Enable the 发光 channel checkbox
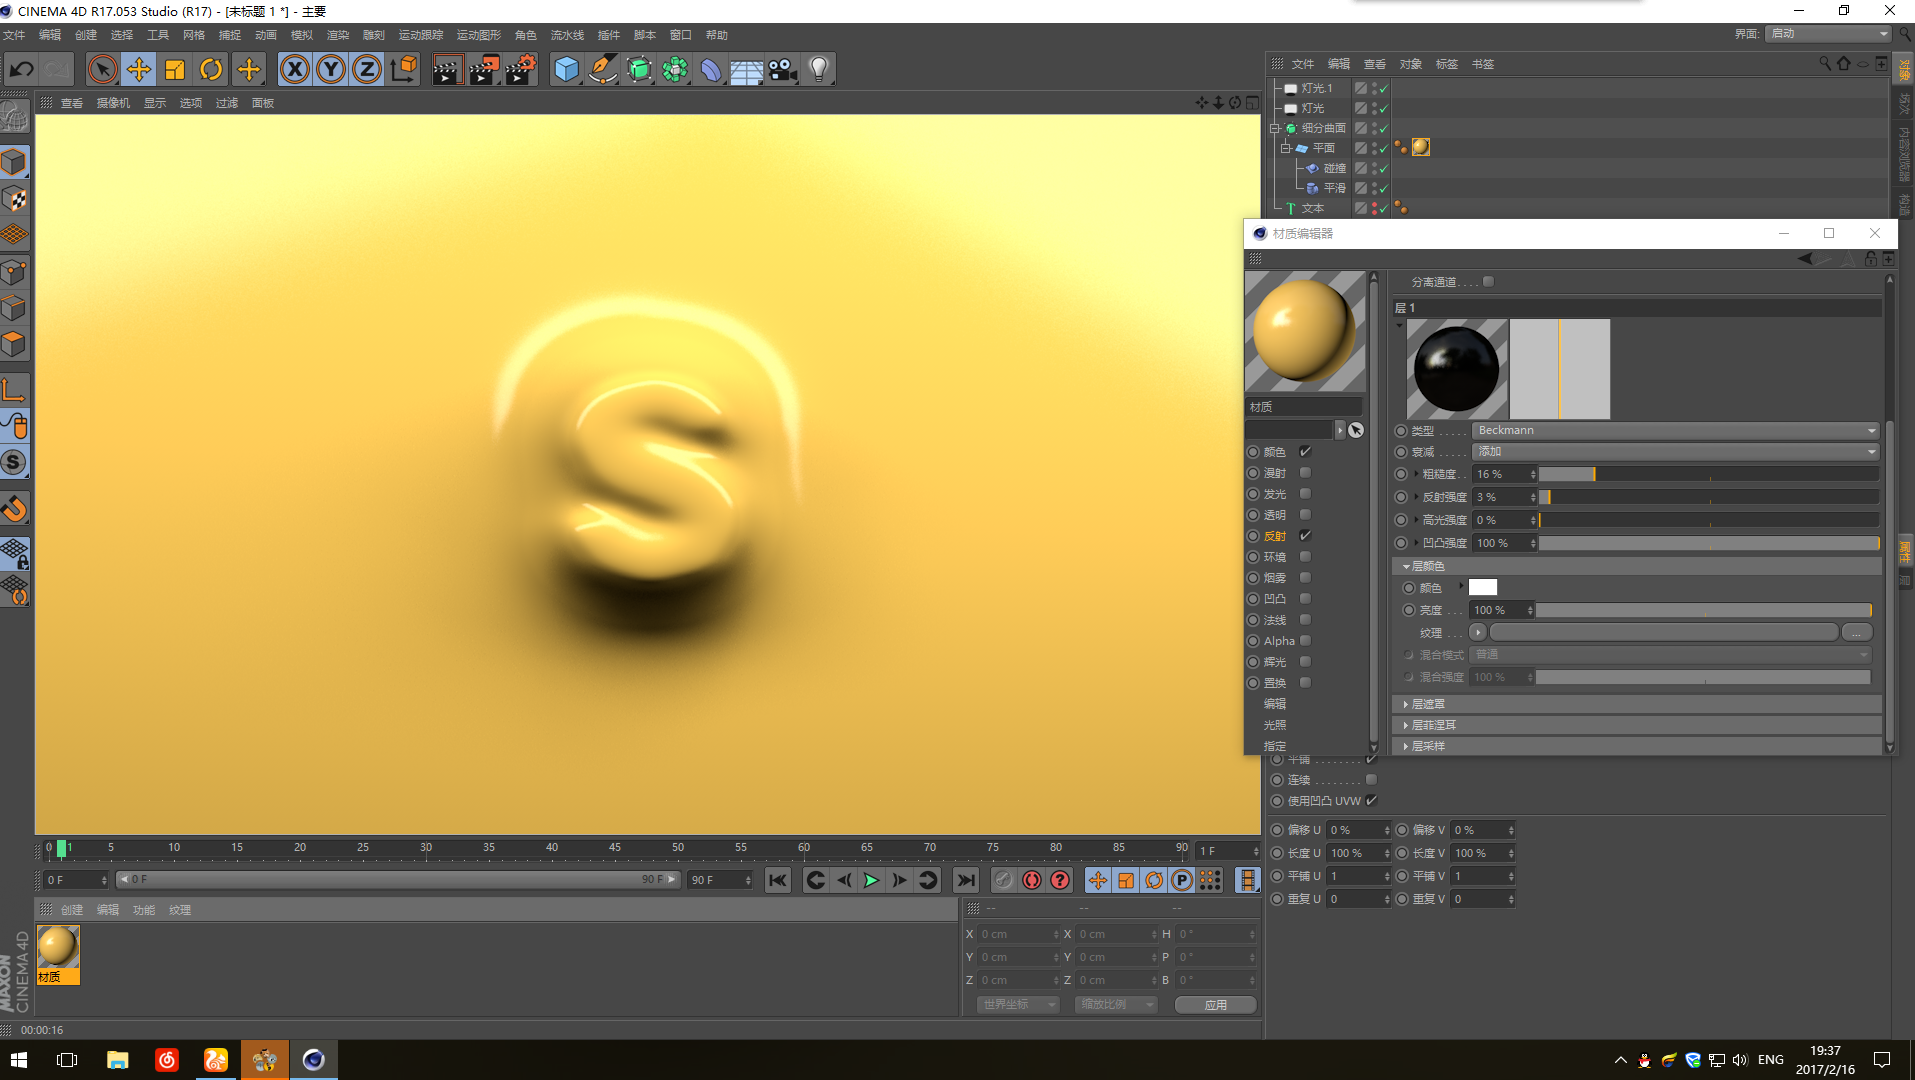This screenshot has width=1915, height=1080. [1305, 494]
